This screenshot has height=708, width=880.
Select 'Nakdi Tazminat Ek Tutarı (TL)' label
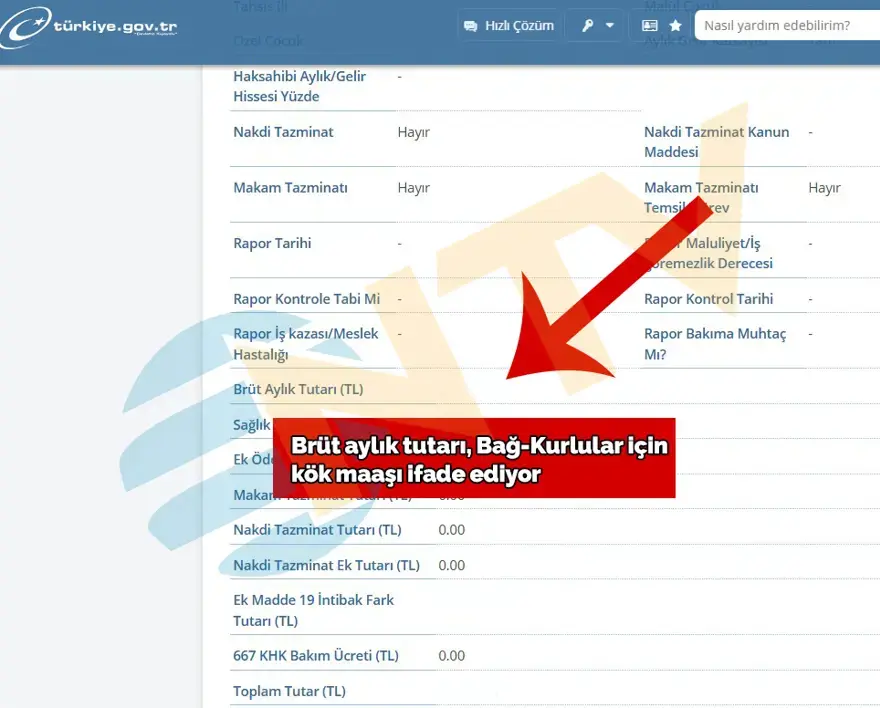pyautogui.click(x=326, y=566)
